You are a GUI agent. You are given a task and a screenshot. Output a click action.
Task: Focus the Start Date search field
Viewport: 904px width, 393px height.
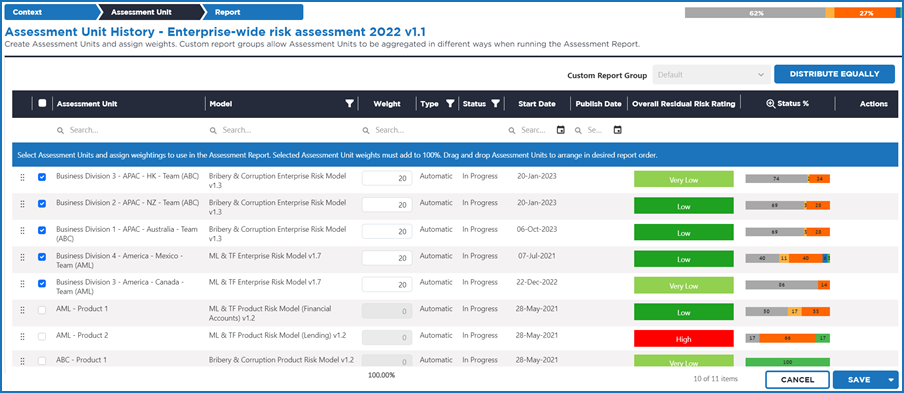point(532,131)
